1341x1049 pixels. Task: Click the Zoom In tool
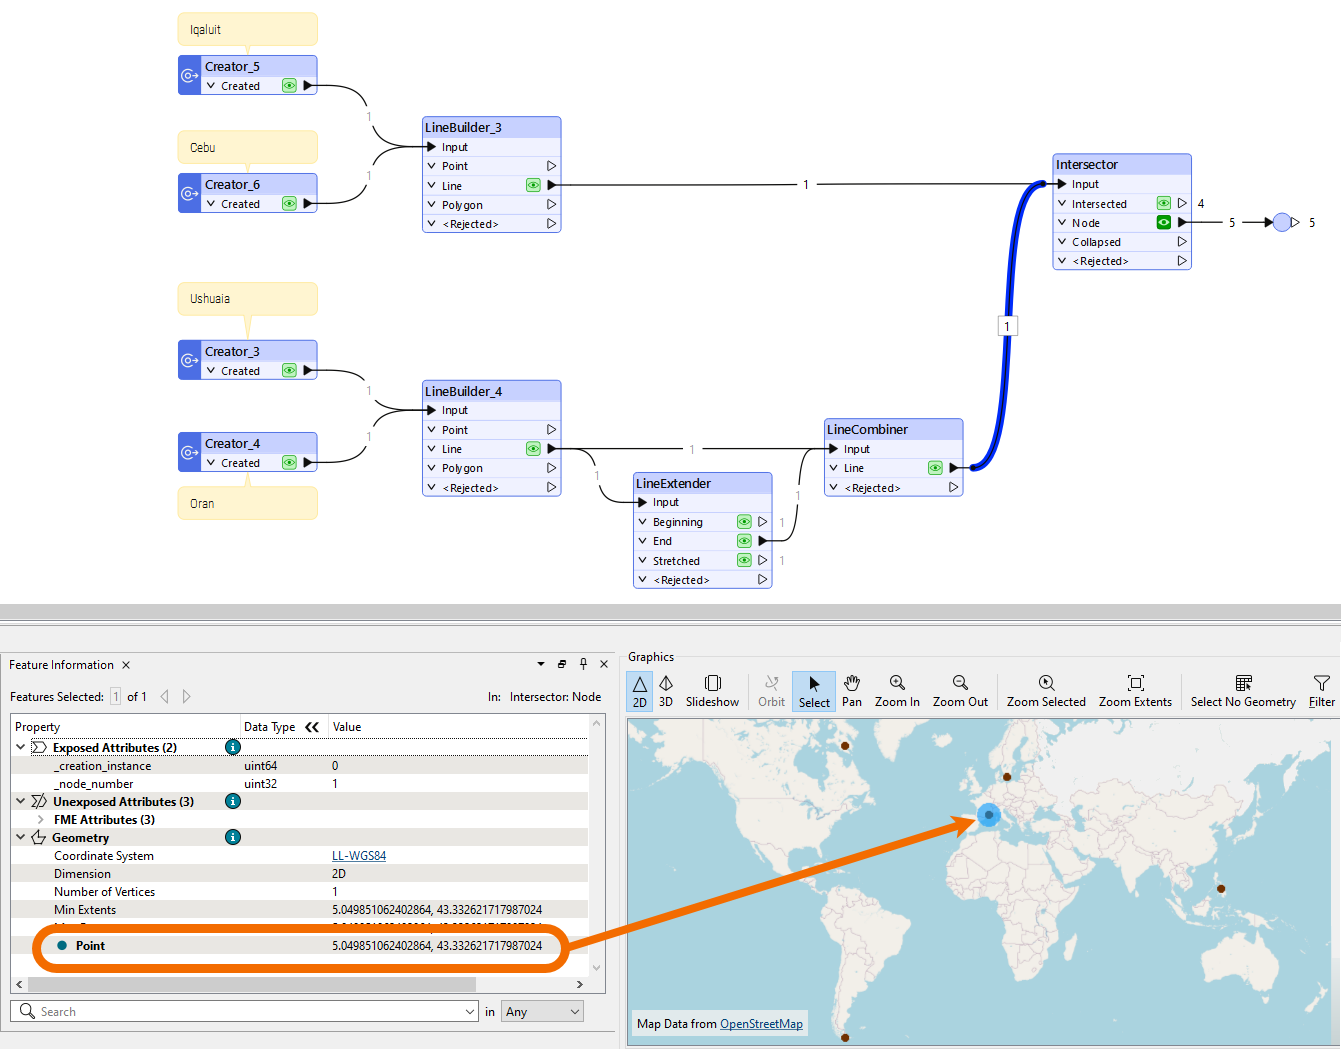(897, 690)
